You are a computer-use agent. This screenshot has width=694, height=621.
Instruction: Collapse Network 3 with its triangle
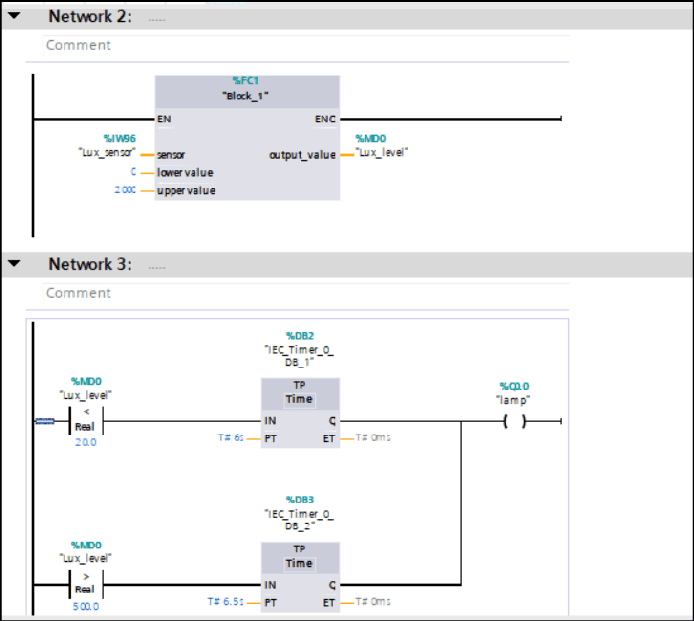14,264
